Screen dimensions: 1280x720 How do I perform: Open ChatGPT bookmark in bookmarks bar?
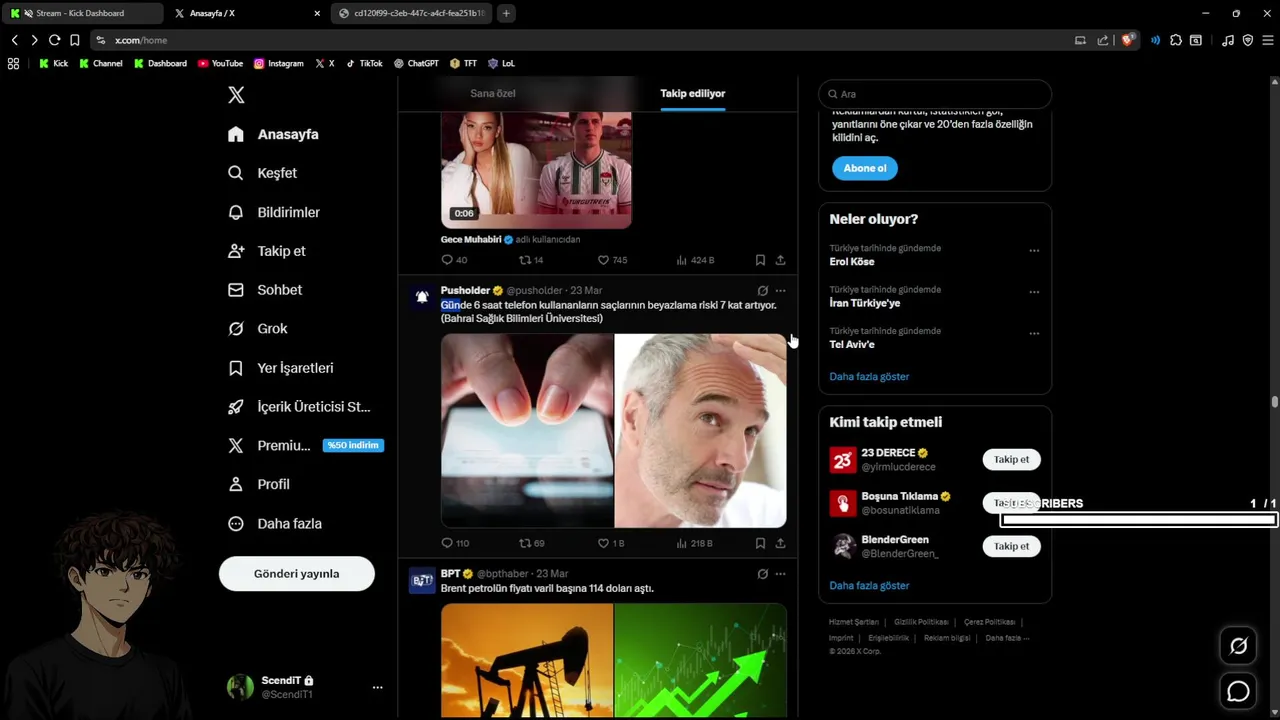(x=416, y=63)
